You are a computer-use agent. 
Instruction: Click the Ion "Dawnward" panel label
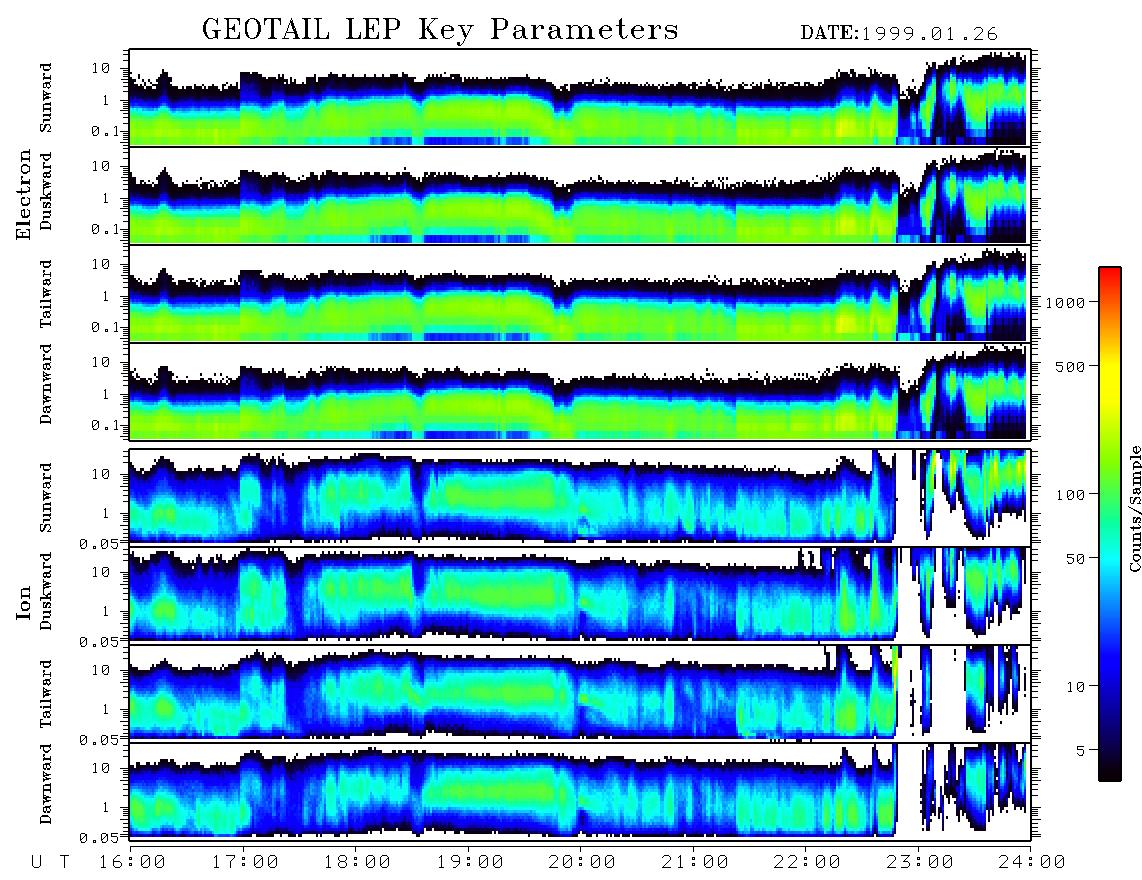(46, 784)
